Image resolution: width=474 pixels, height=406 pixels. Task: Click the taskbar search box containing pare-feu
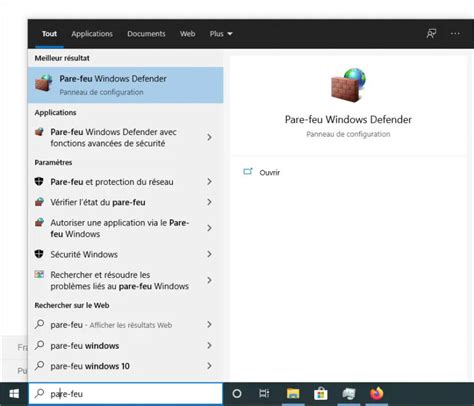(x=126, y=394)
